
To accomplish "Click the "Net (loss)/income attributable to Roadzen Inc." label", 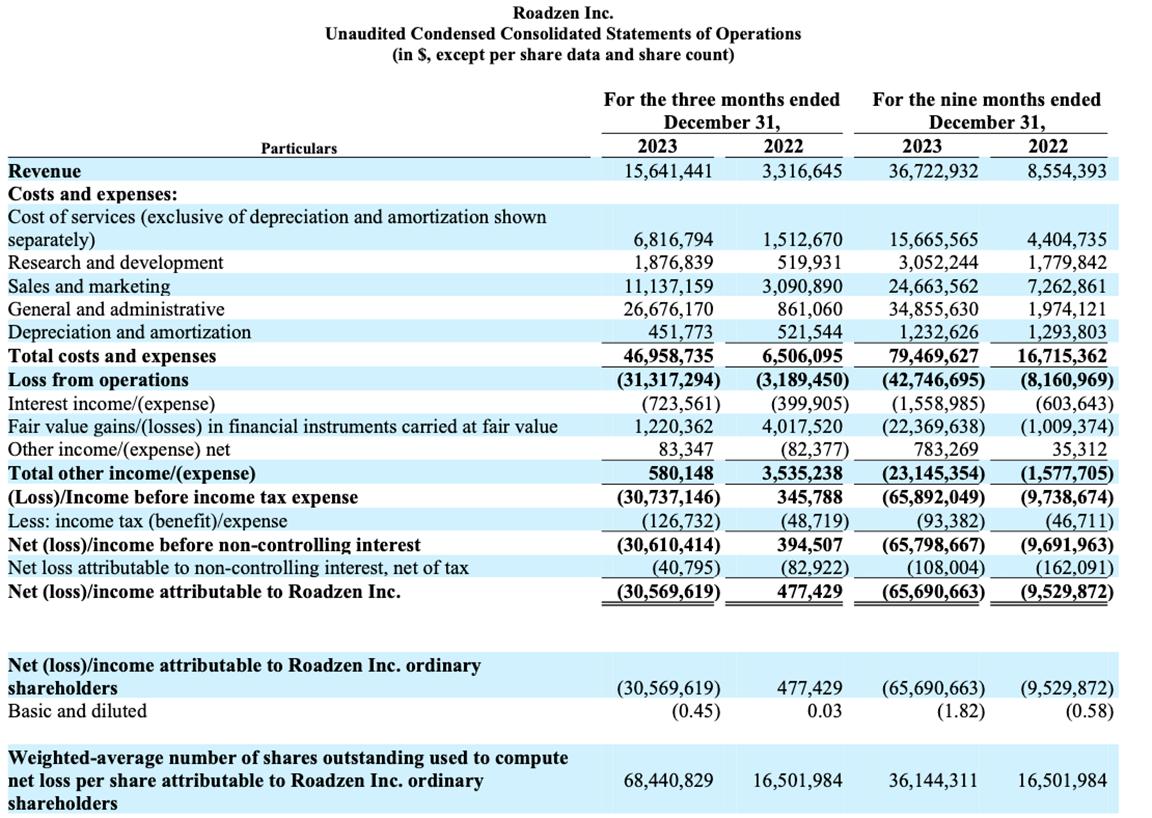I will (x=204, y=592).
